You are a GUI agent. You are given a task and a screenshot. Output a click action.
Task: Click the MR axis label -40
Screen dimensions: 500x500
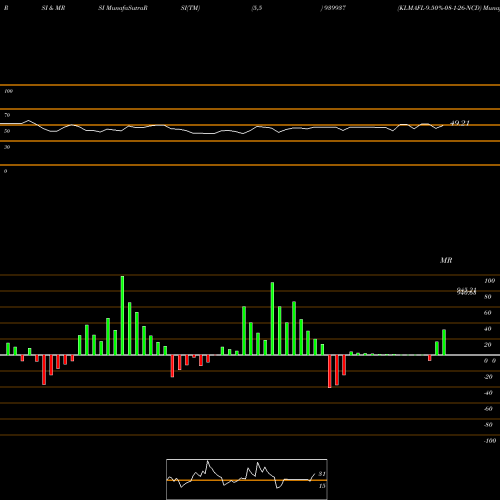coord(488,393)
